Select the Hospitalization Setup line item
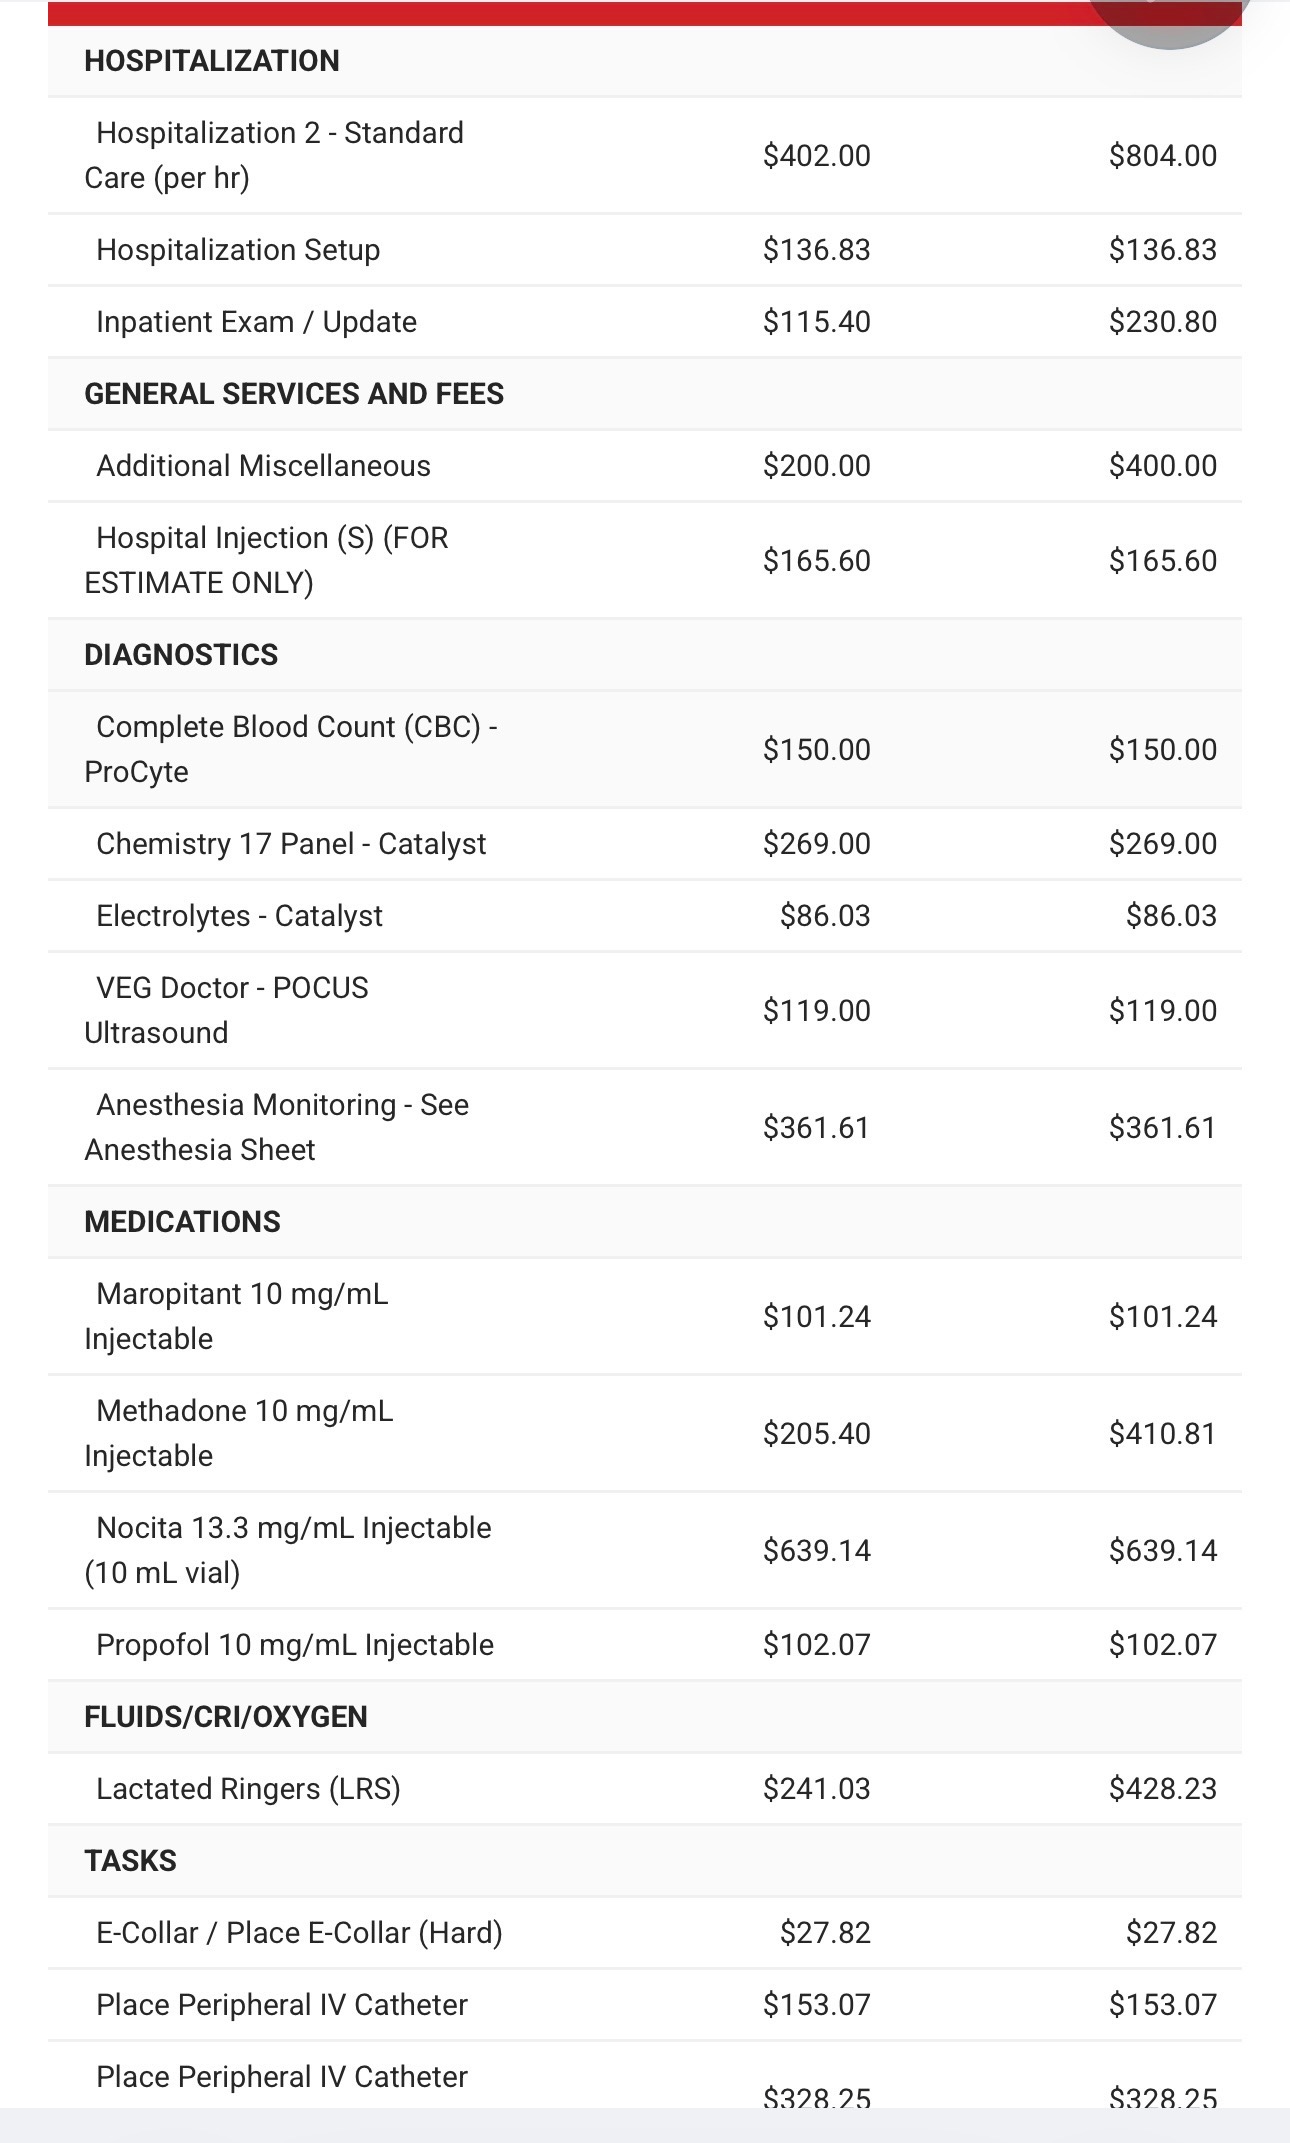 [x=238, y=250]
